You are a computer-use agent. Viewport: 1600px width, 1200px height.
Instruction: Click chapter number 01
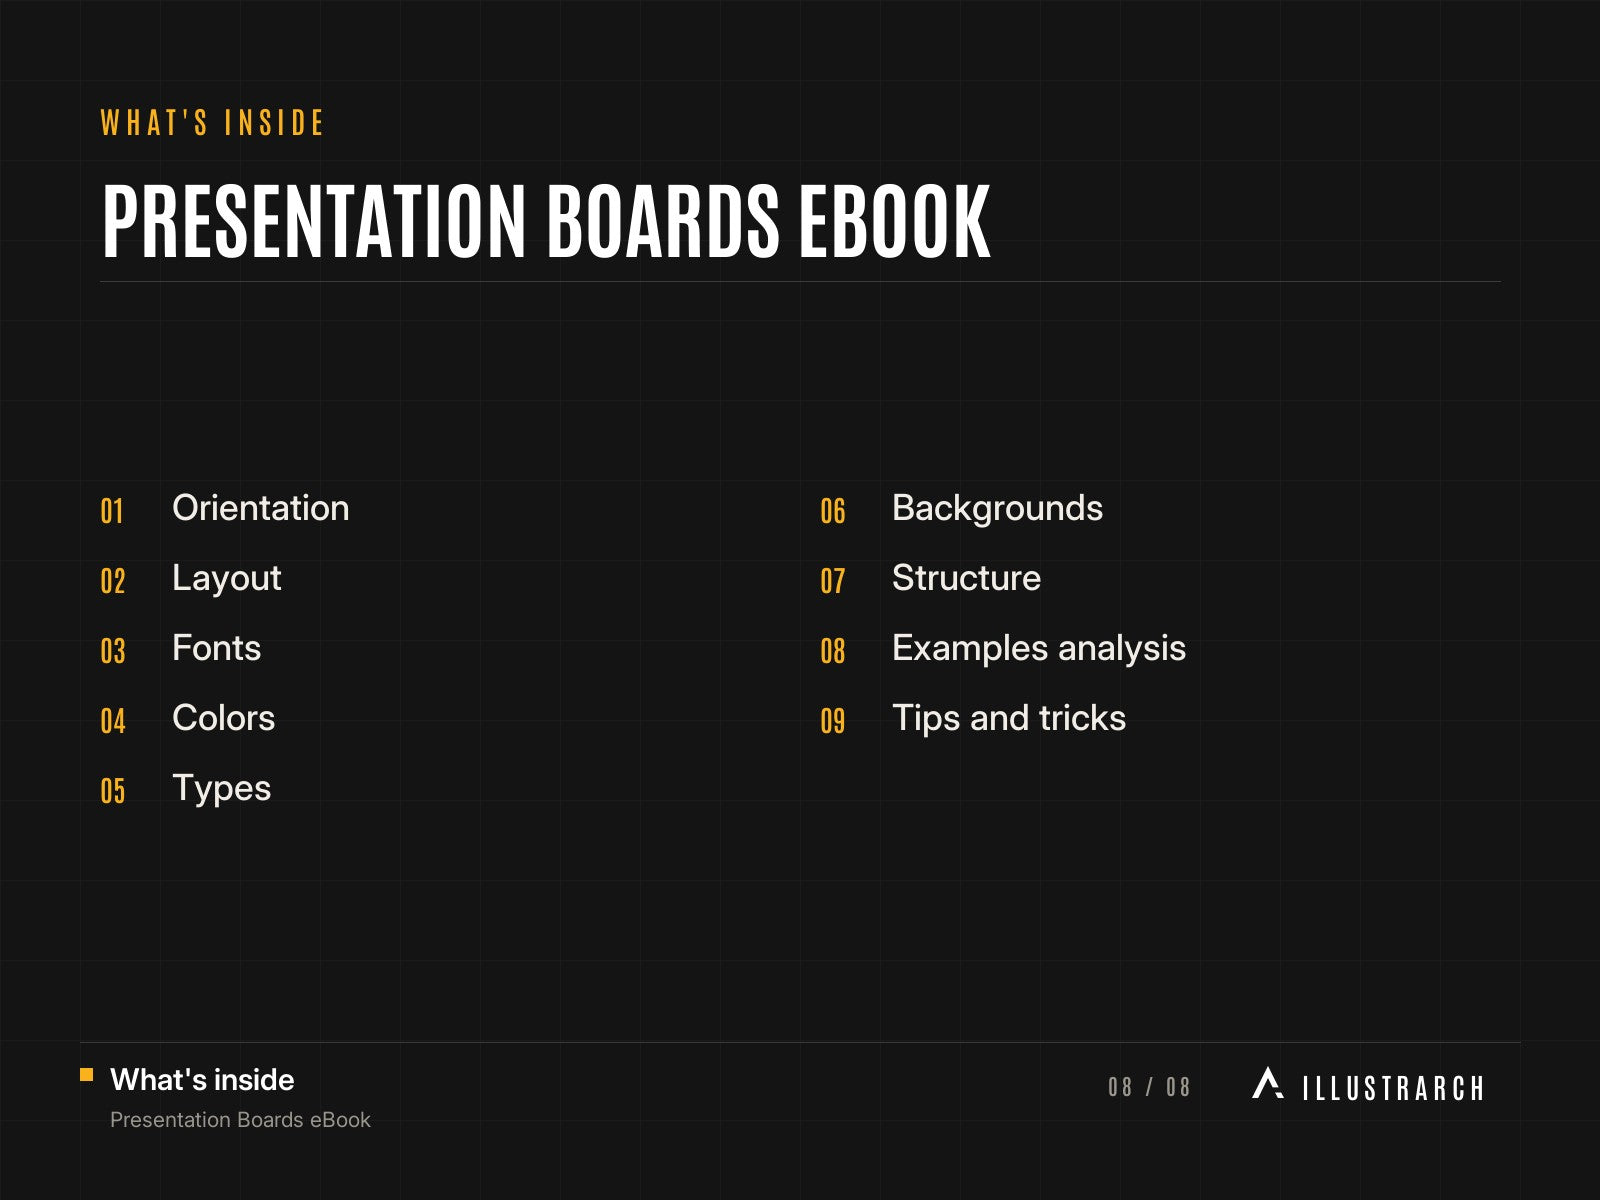[112, 512]
